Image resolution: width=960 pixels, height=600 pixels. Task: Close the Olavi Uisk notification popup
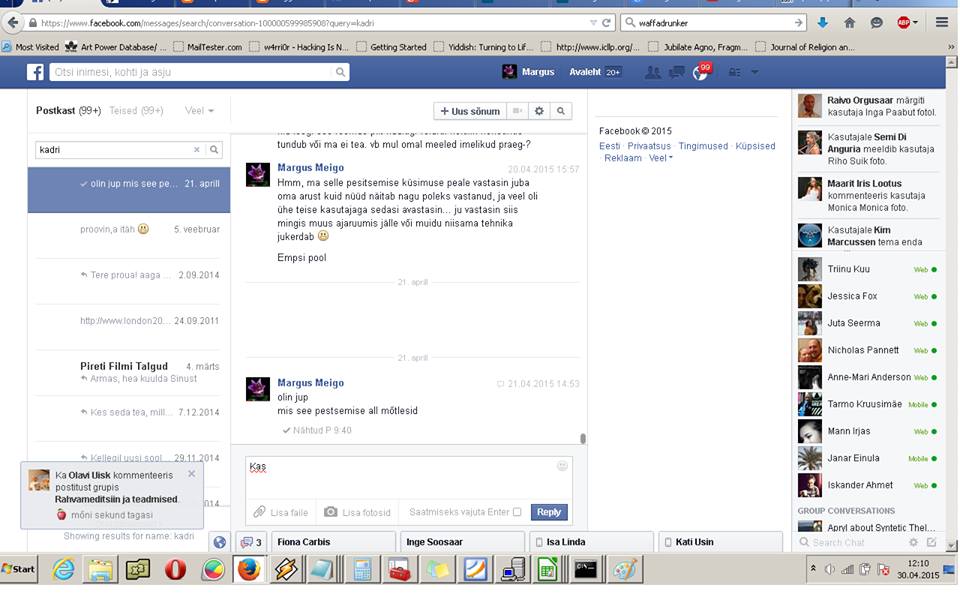[192, 474]
